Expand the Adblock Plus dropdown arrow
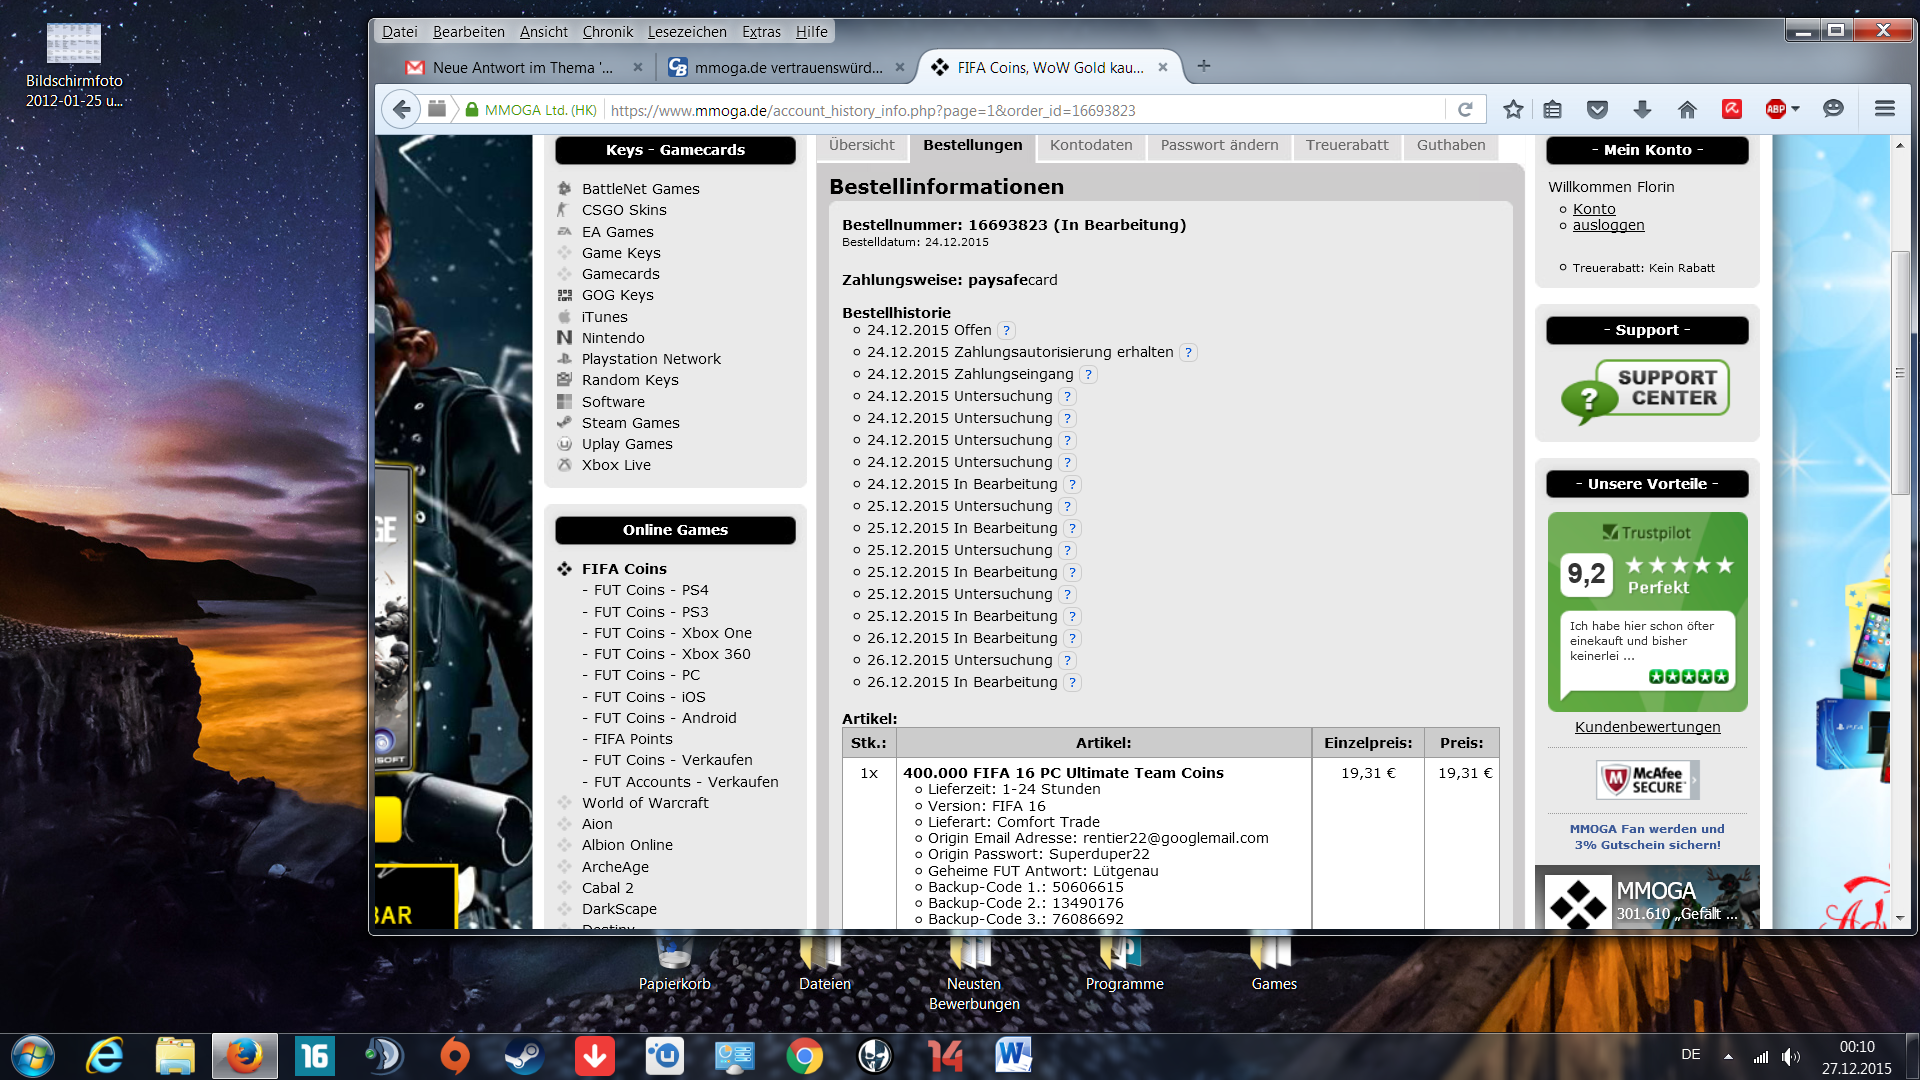 pos(1796,109)
